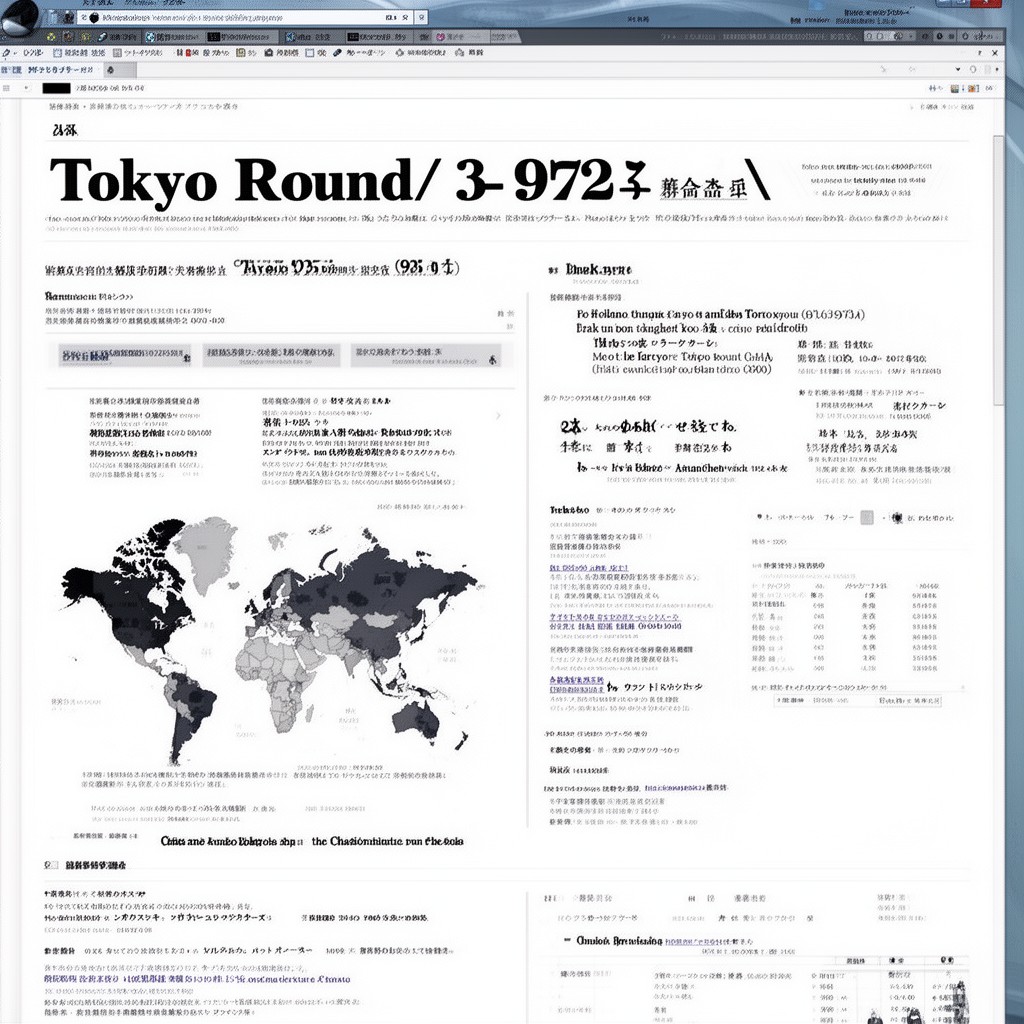The height and width of the screenshot is (1024, 1024).
Task: Click the third gray button with person icon
Action: pyautogui.click(x=426, y=356)
